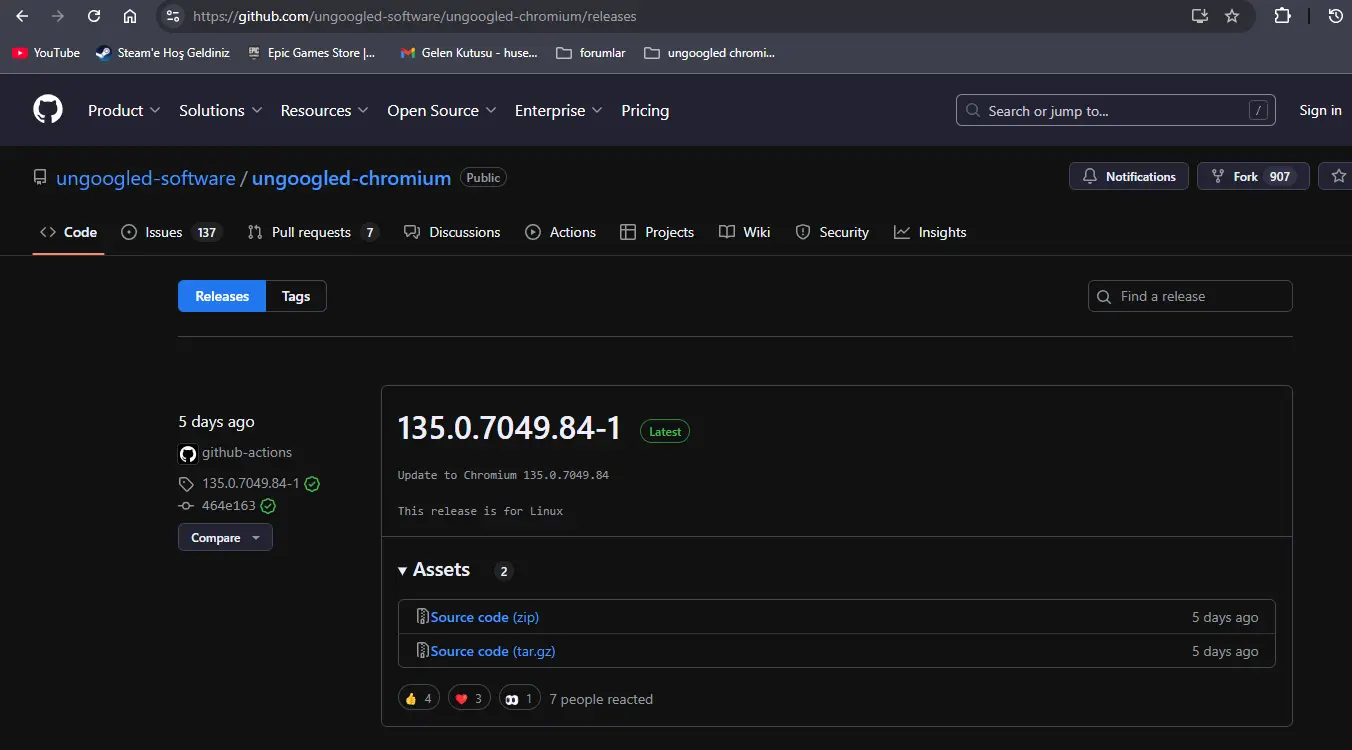The width and height of the screenshot is (1352, 750).
Task: Click the verified check beside the tag
Action: click(312, 484)
